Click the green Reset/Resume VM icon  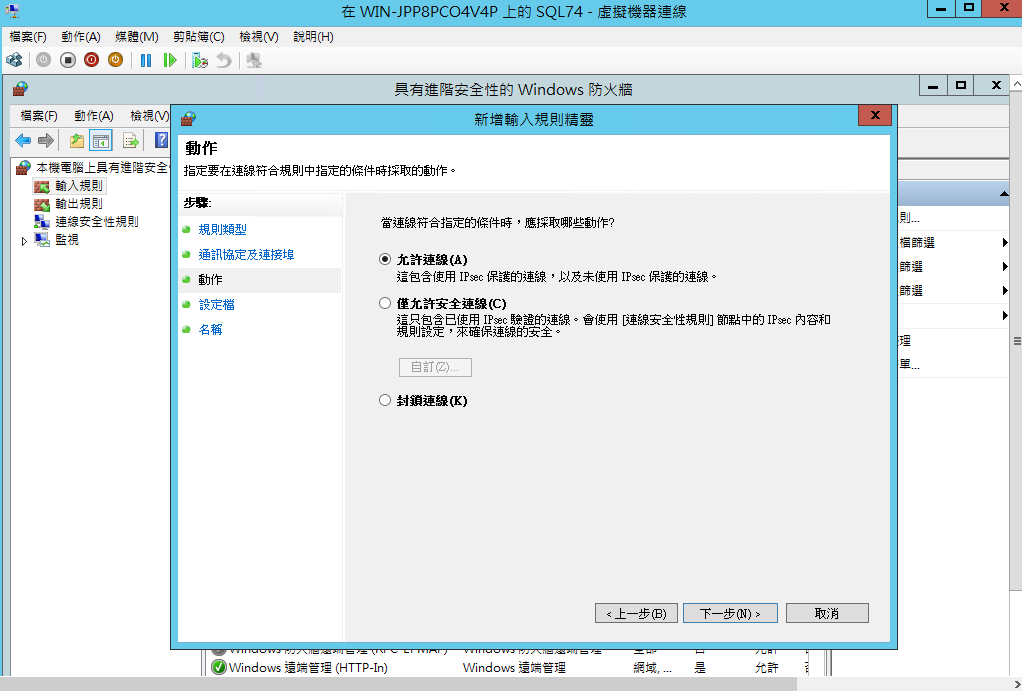coord(170,61)
